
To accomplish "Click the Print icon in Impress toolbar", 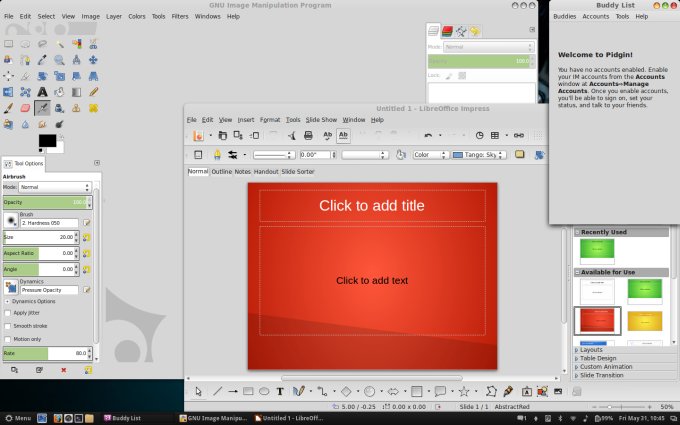I will (x=309, y=135).
